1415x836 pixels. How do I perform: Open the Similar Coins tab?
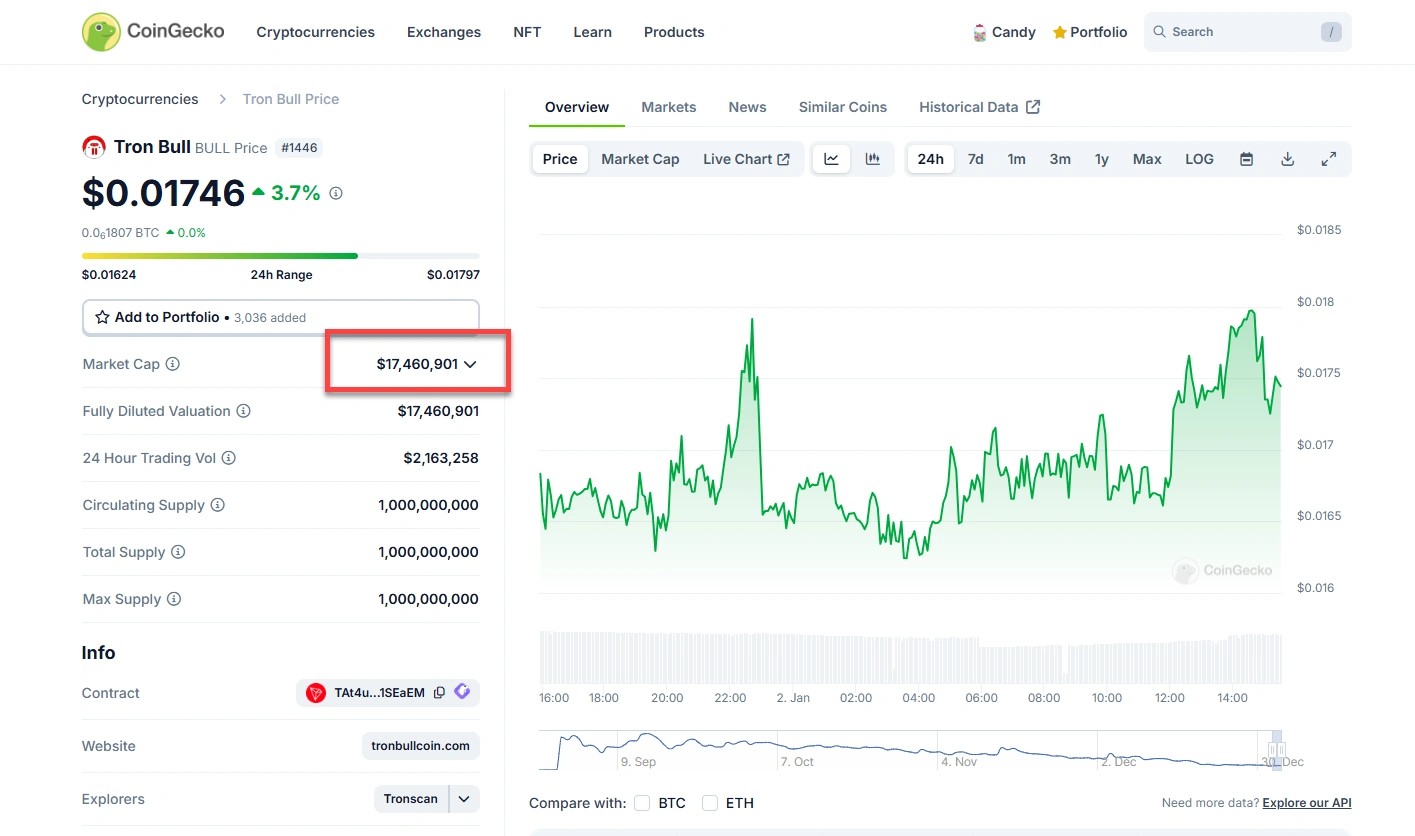[x=842, y=107]
